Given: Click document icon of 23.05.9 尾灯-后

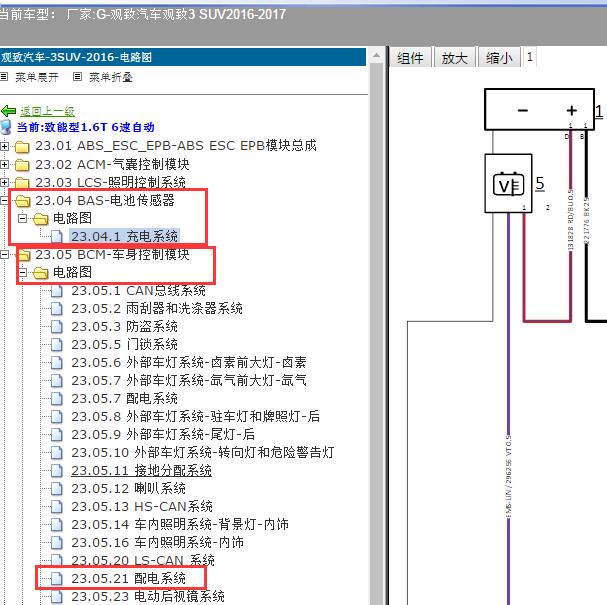Looking at the screenshot, I should coord(57,435).
